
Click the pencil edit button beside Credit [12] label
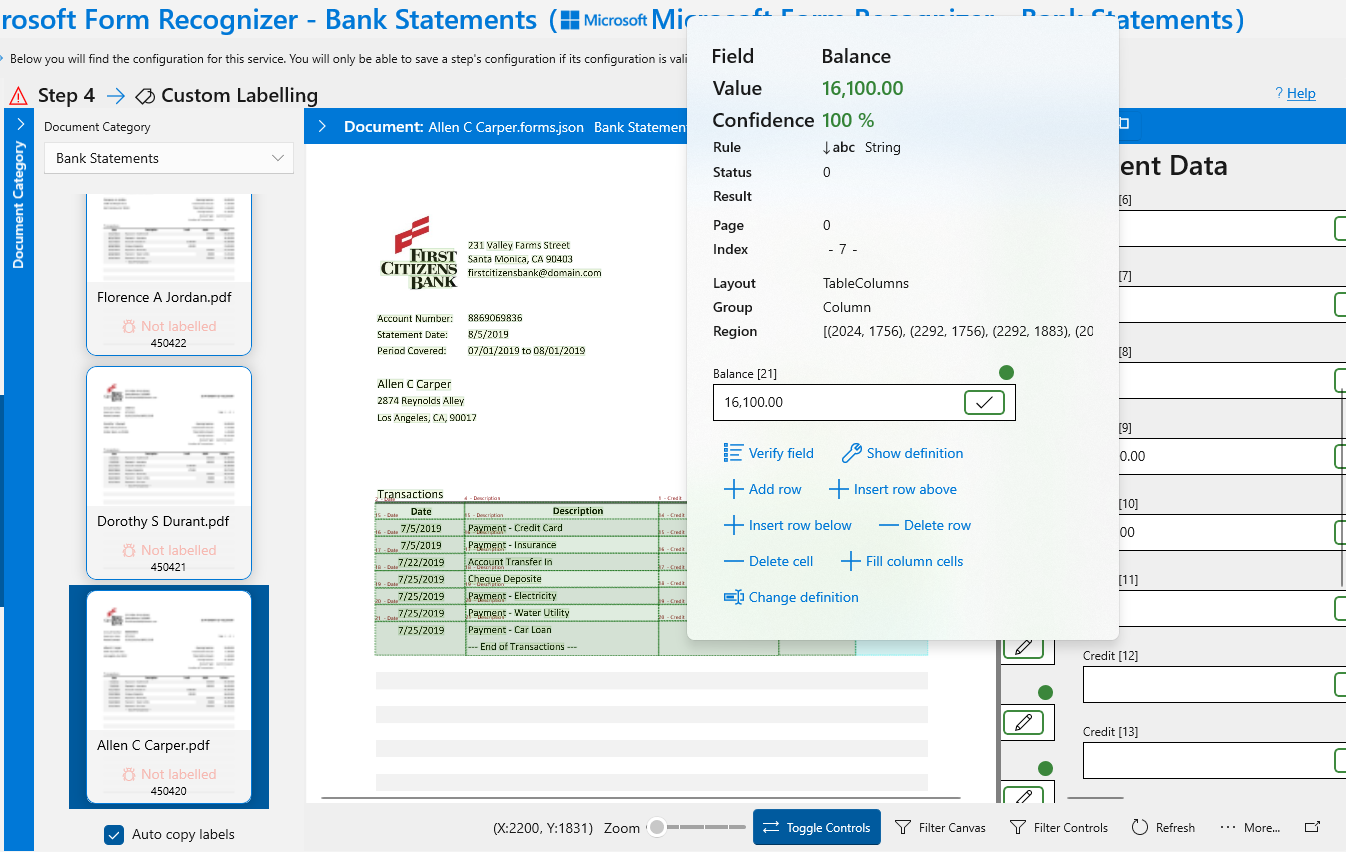click(1023, 646)
